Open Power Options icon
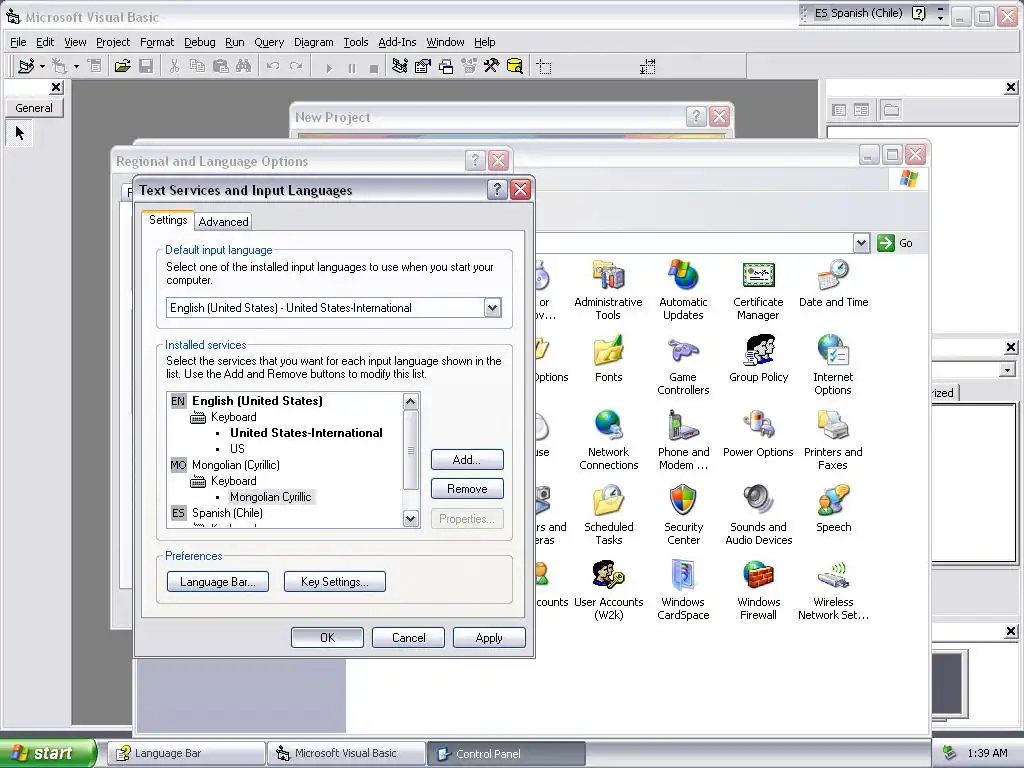1024x768 pixels. 758,434
